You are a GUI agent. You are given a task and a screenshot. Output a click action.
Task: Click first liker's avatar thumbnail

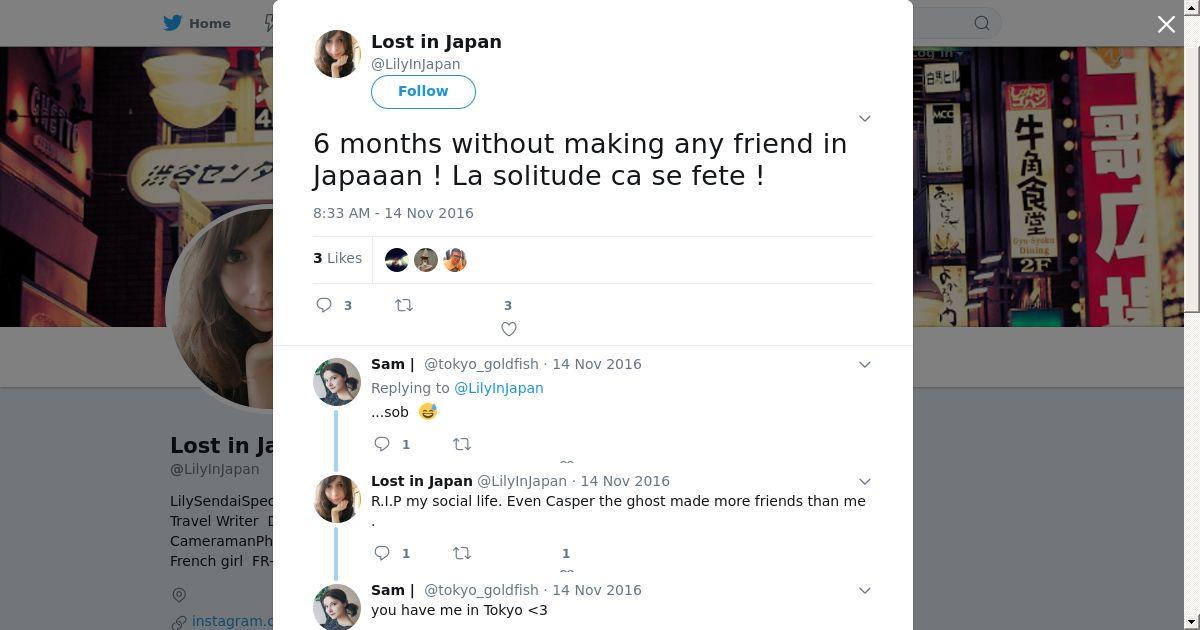click(x=397, y=260)
